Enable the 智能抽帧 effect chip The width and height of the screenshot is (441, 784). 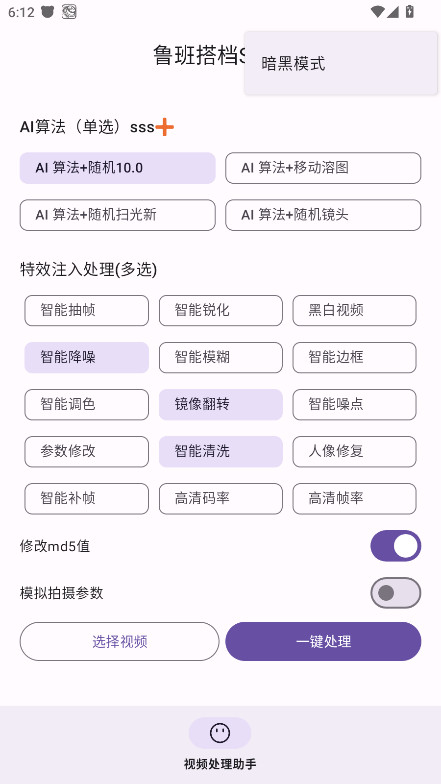coord(86,310)
